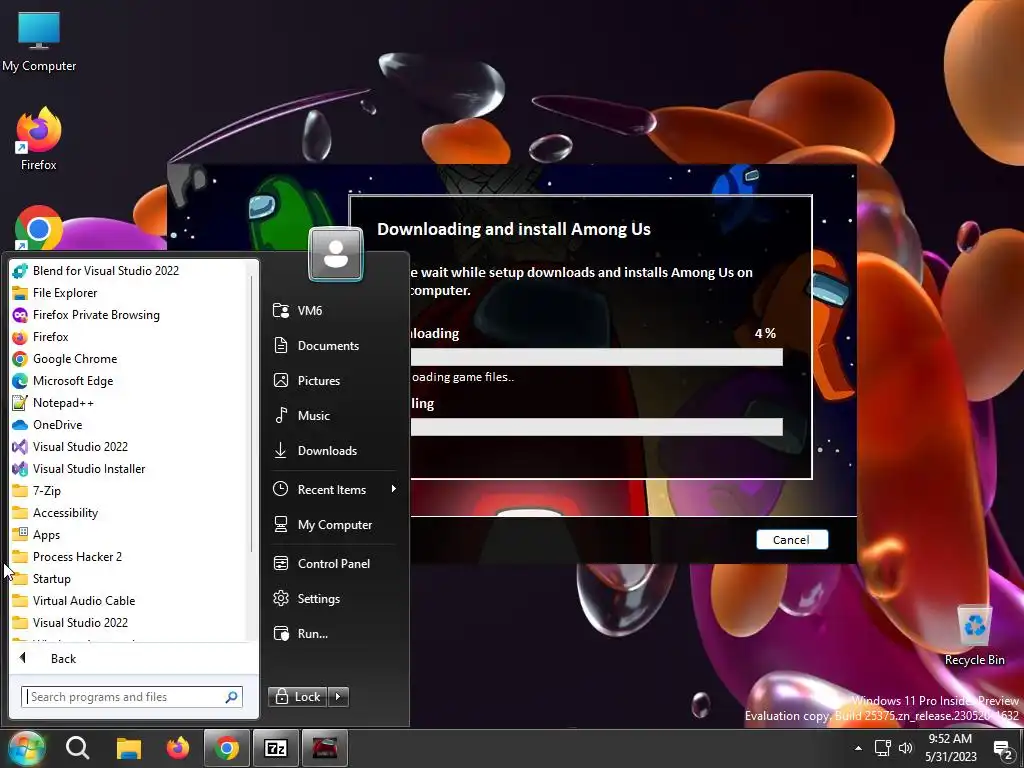Viewport: 1024px width, 768px height.
Task: Open Downloads from the start menu
Action: (334, 451)
